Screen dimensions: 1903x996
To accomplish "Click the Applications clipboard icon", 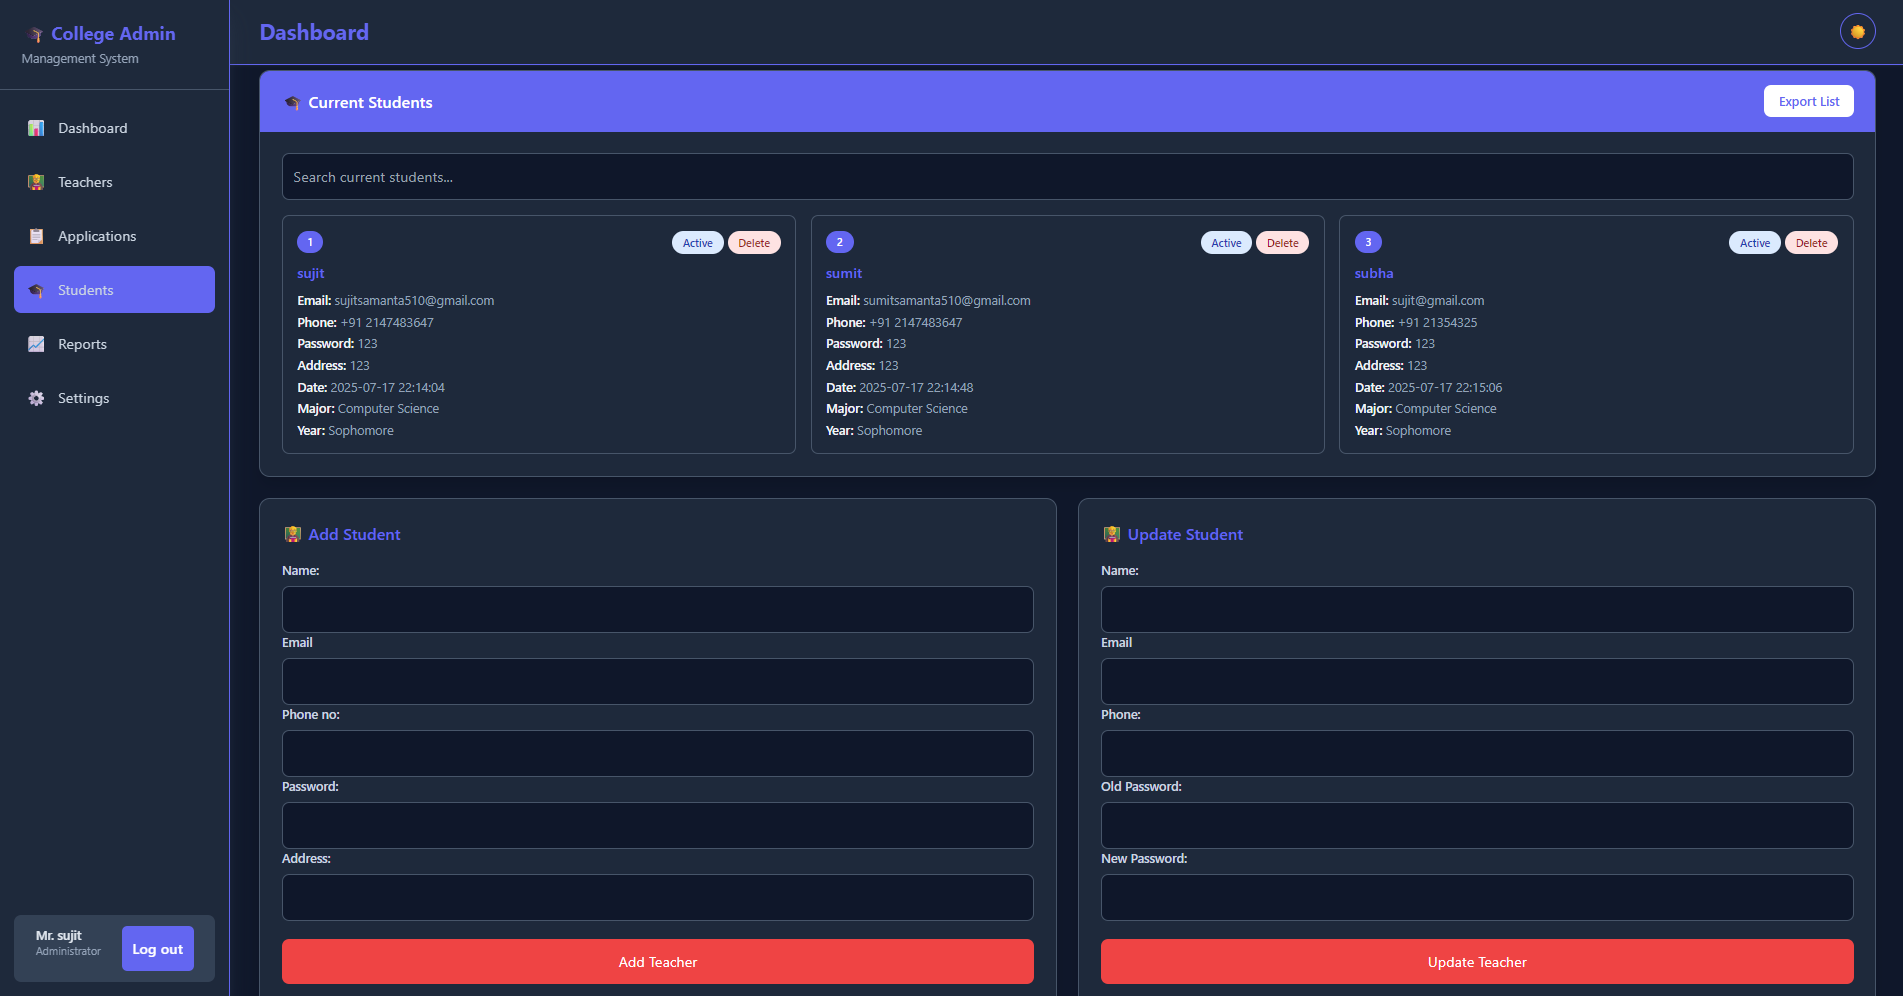I will point(36,236).
